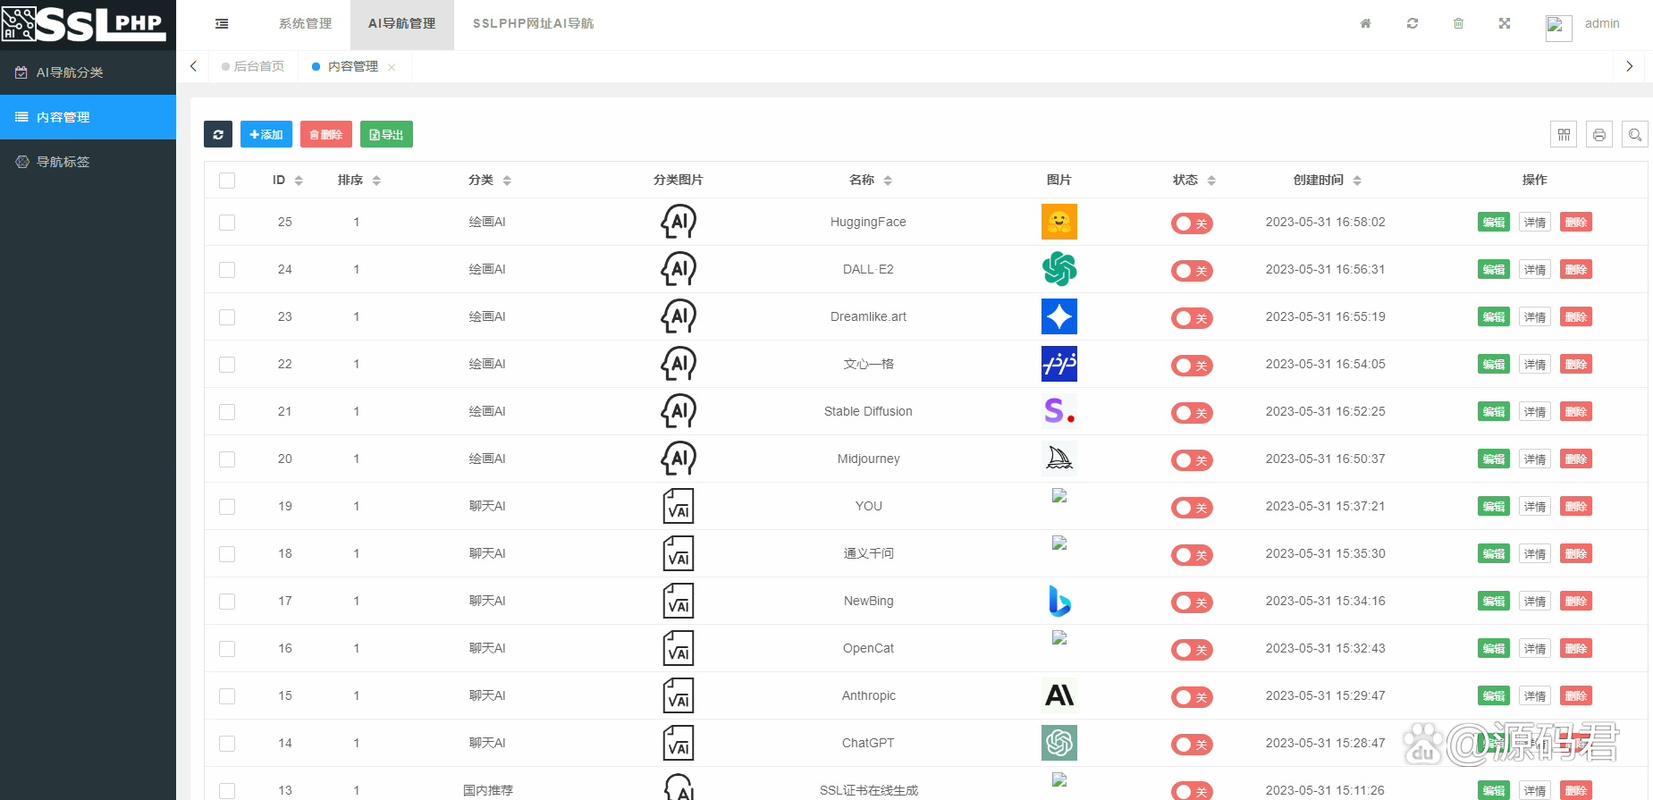1653x800 pixels.
Task: Click the refresh icon in the top bar
Action: (x=1412, y=23)
